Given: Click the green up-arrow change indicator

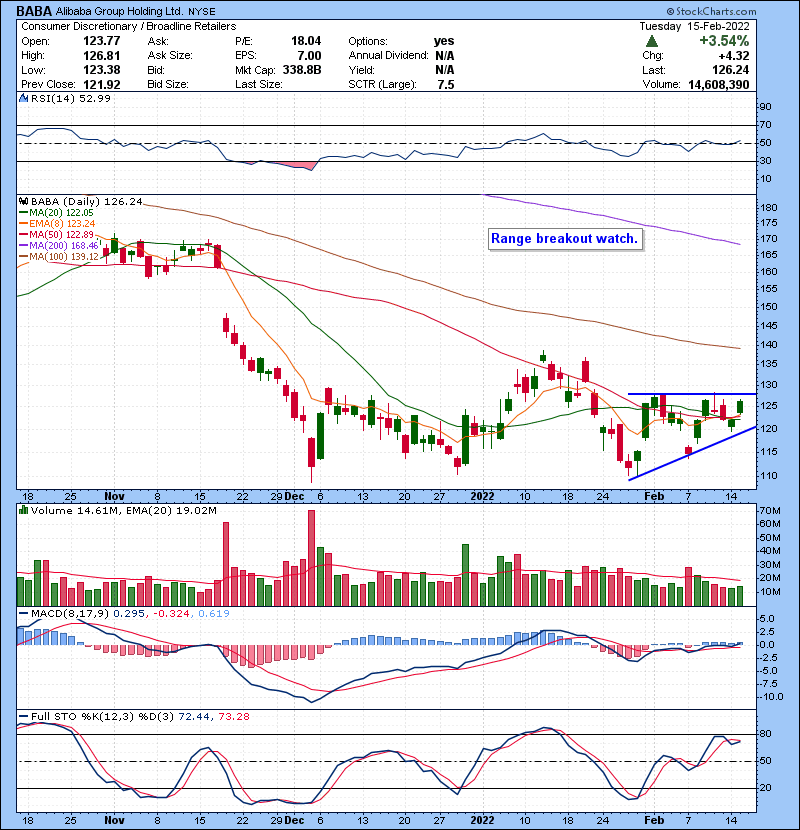Looking at the screenshot, I should [652, 41].
